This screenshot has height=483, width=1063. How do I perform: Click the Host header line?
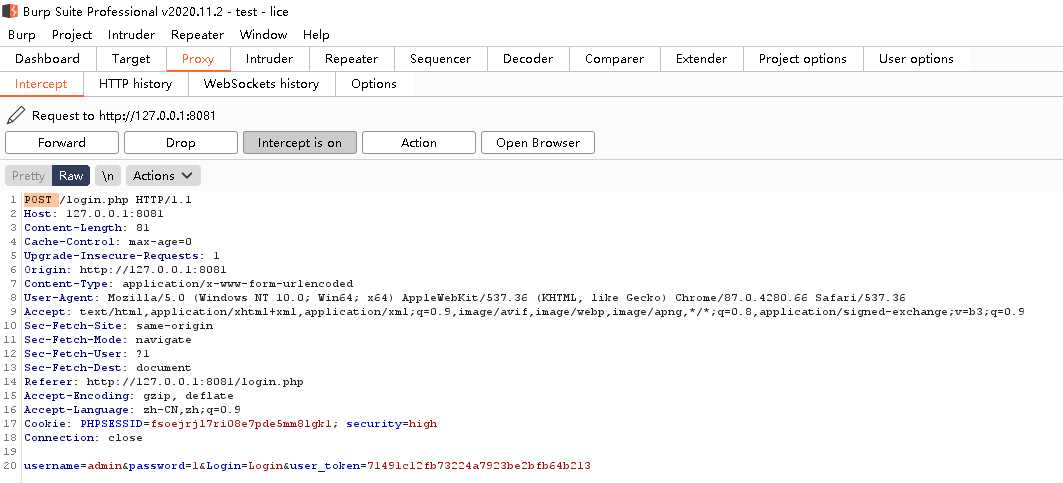pyautogui.click(x=94, y=214)
